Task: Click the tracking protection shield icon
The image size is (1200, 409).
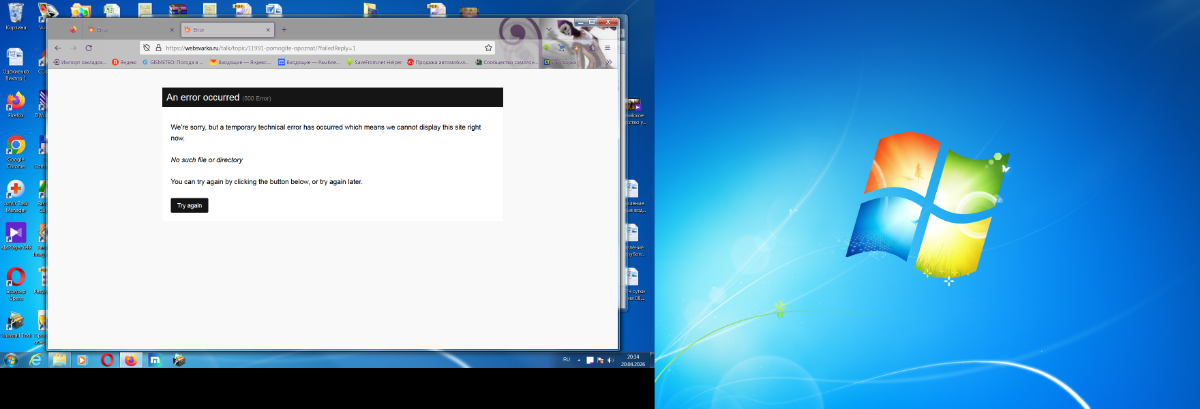Action: pos(146,47)
